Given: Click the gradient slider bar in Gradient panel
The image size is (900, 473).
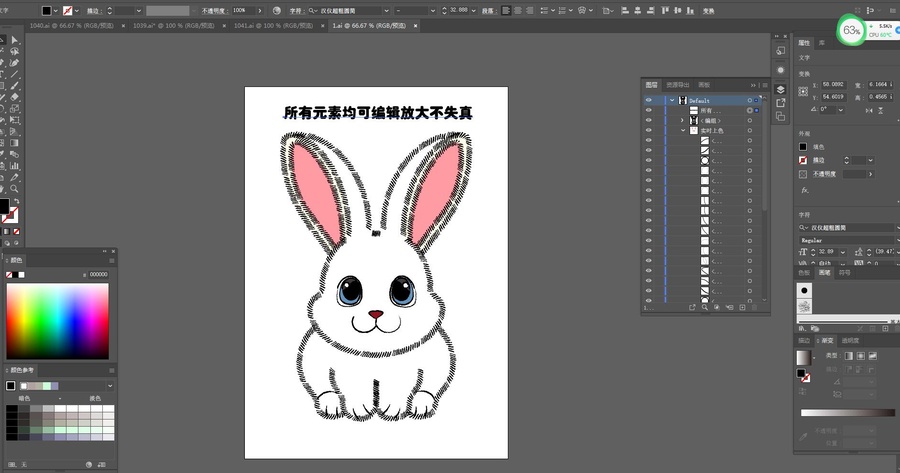Looking at the screenshot, I should point(848,413).
